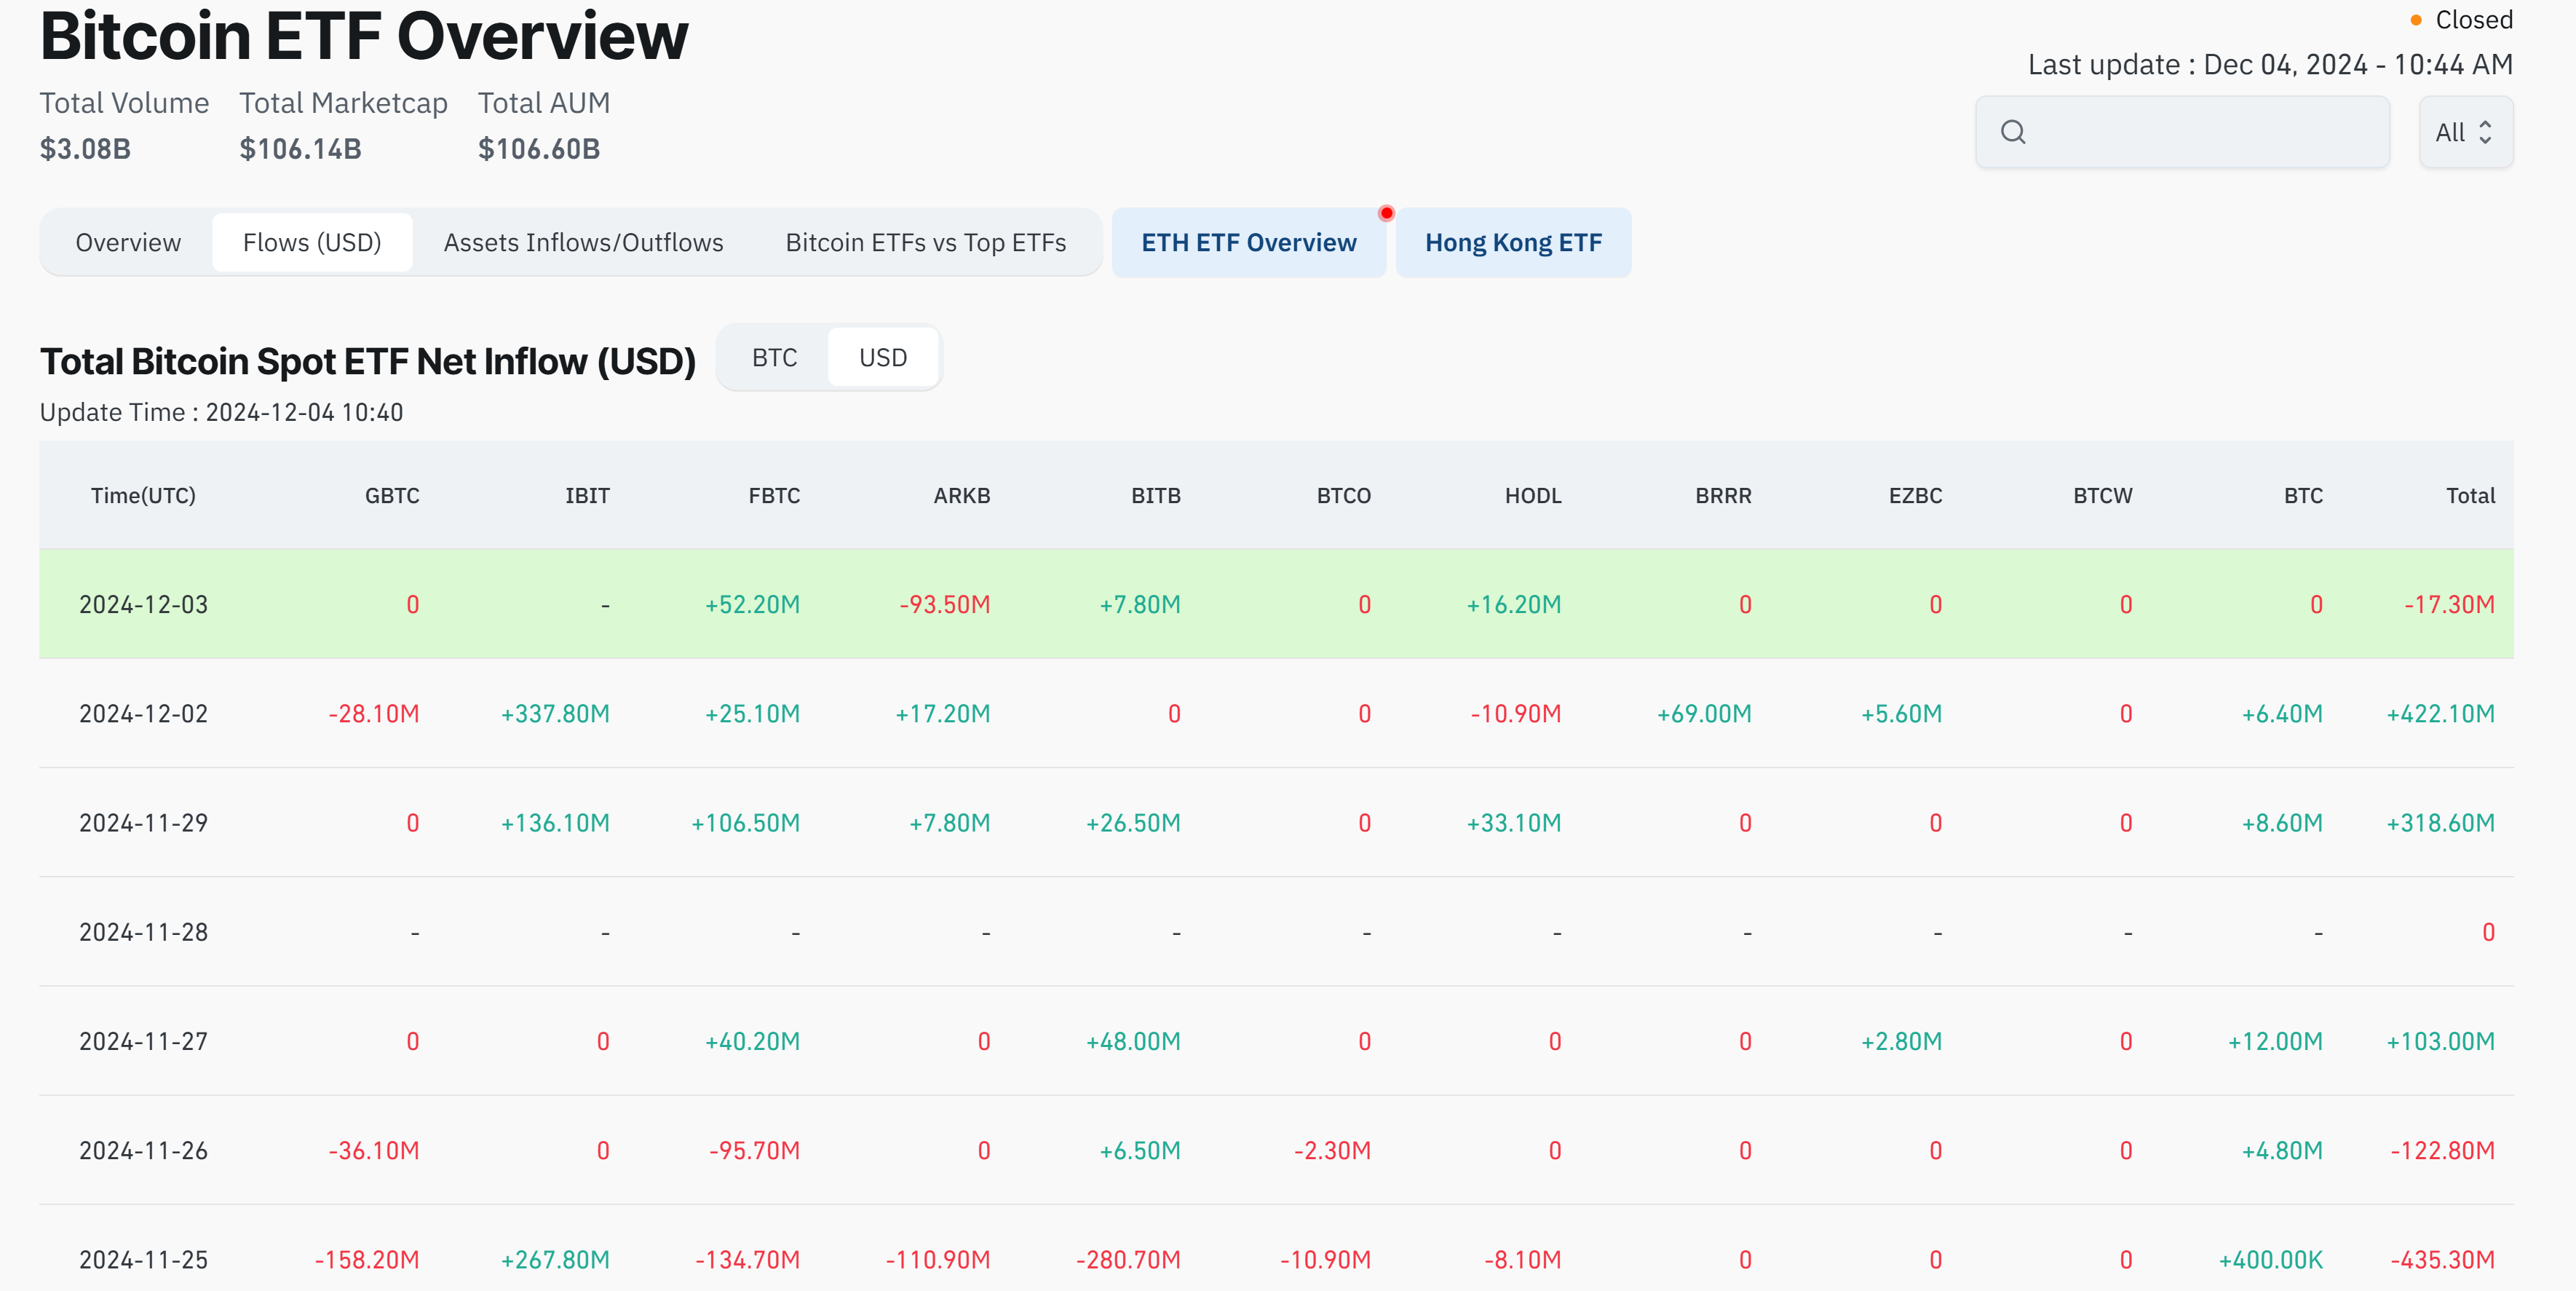The image size is (2576, 1291).
Task: Click the ARKB -93.50M outflow value
Action: click(x=944, y=605)
